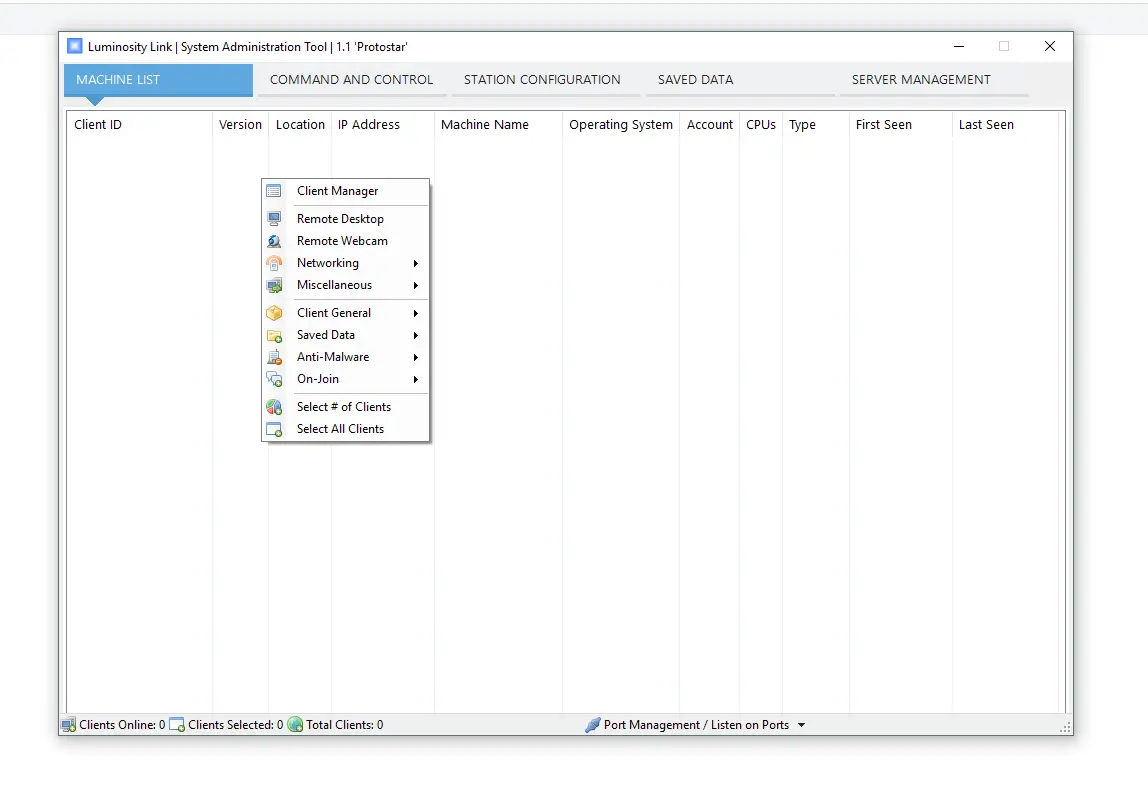Screen dimensions: 1148x791
Task: Sort by the IP Address column header
Action: click(369, 125)
